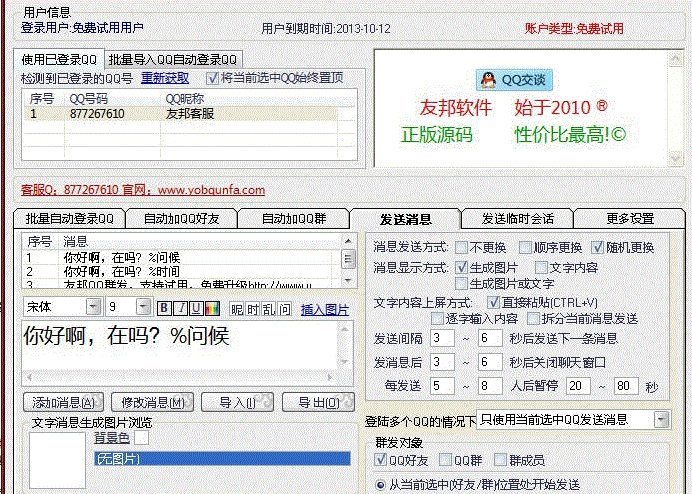Insert greeting variable 问 button
The width and height of the screenshot is (692, 494).
tap(285, 309)
